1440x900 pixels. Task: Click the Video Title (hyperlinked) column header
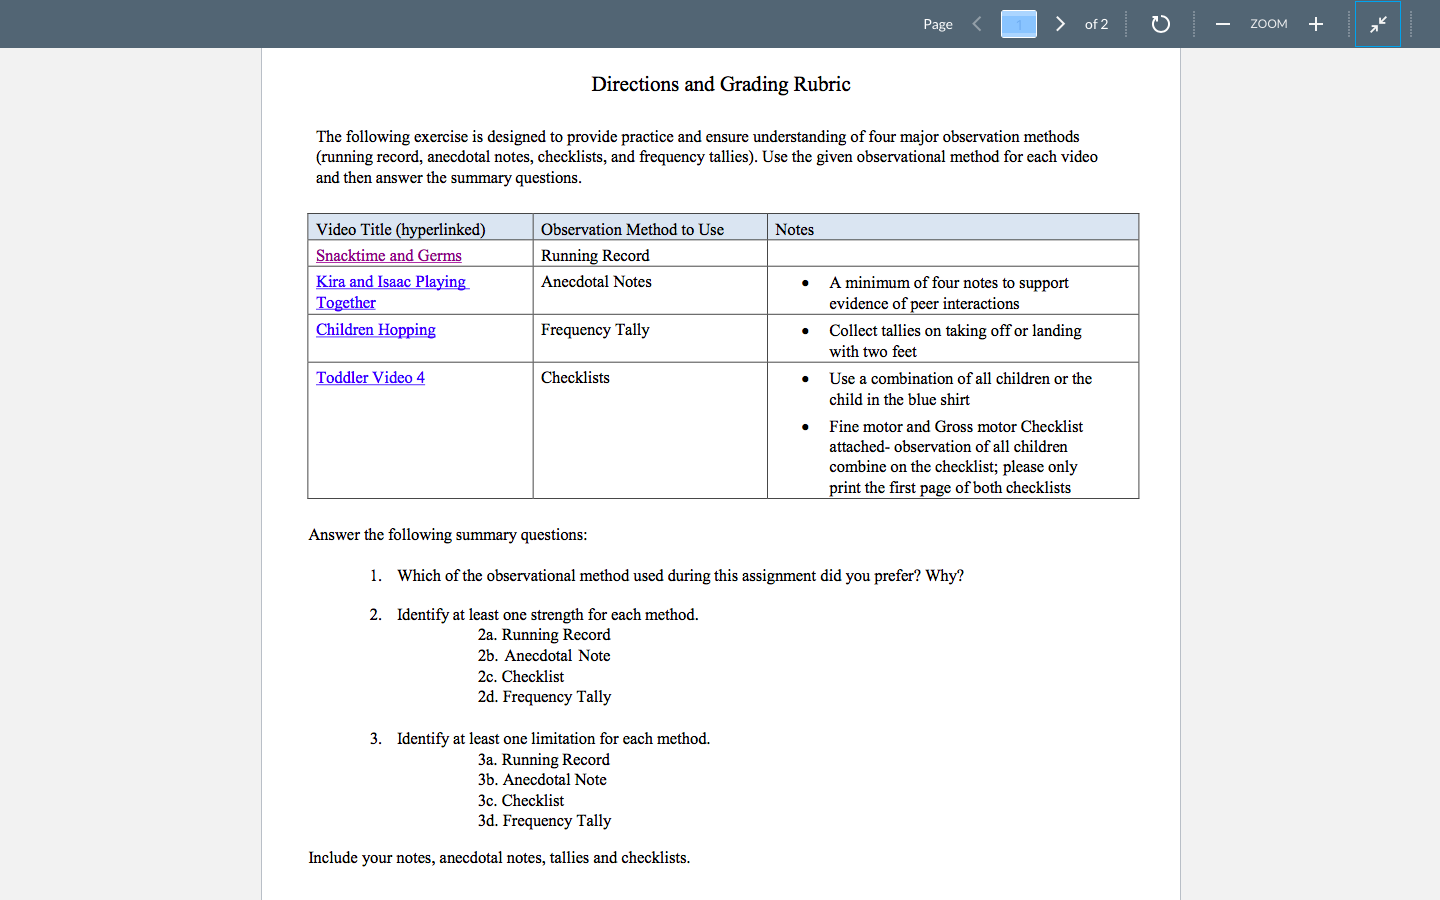pyautogui.click(x=420, y=227)
